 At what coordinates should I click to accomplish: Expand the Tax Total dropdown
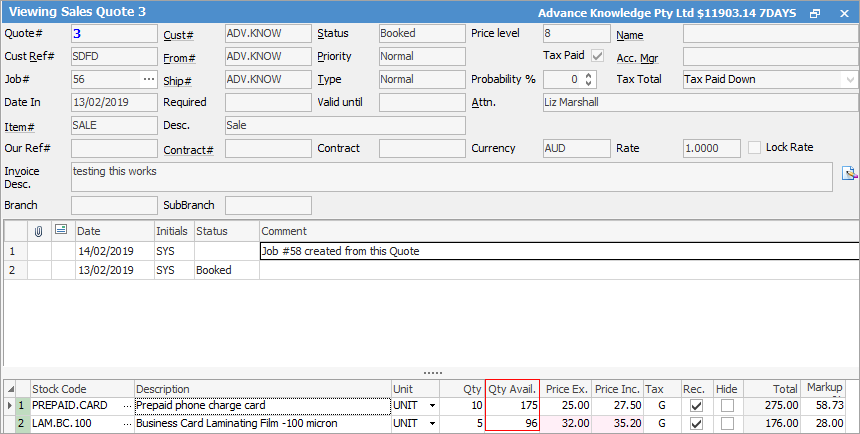click(849, 79)
